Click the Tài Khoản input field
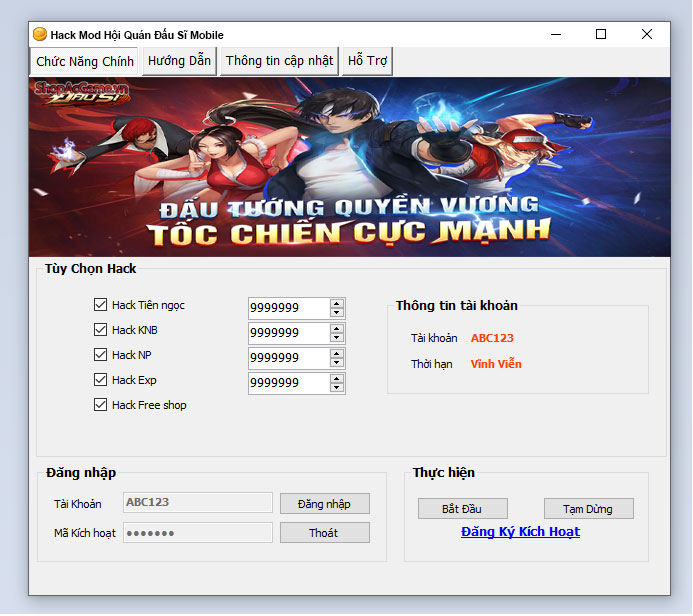 [x=198, y=503]
